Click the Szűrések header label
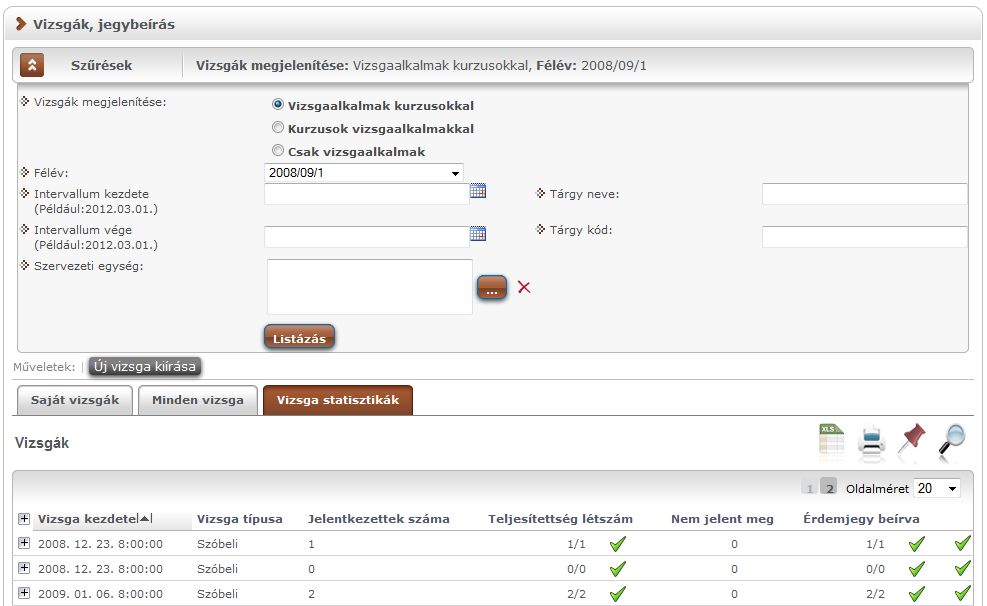Image resolution: width=987 pixels, height=606 pixels. tap(101, 65)
